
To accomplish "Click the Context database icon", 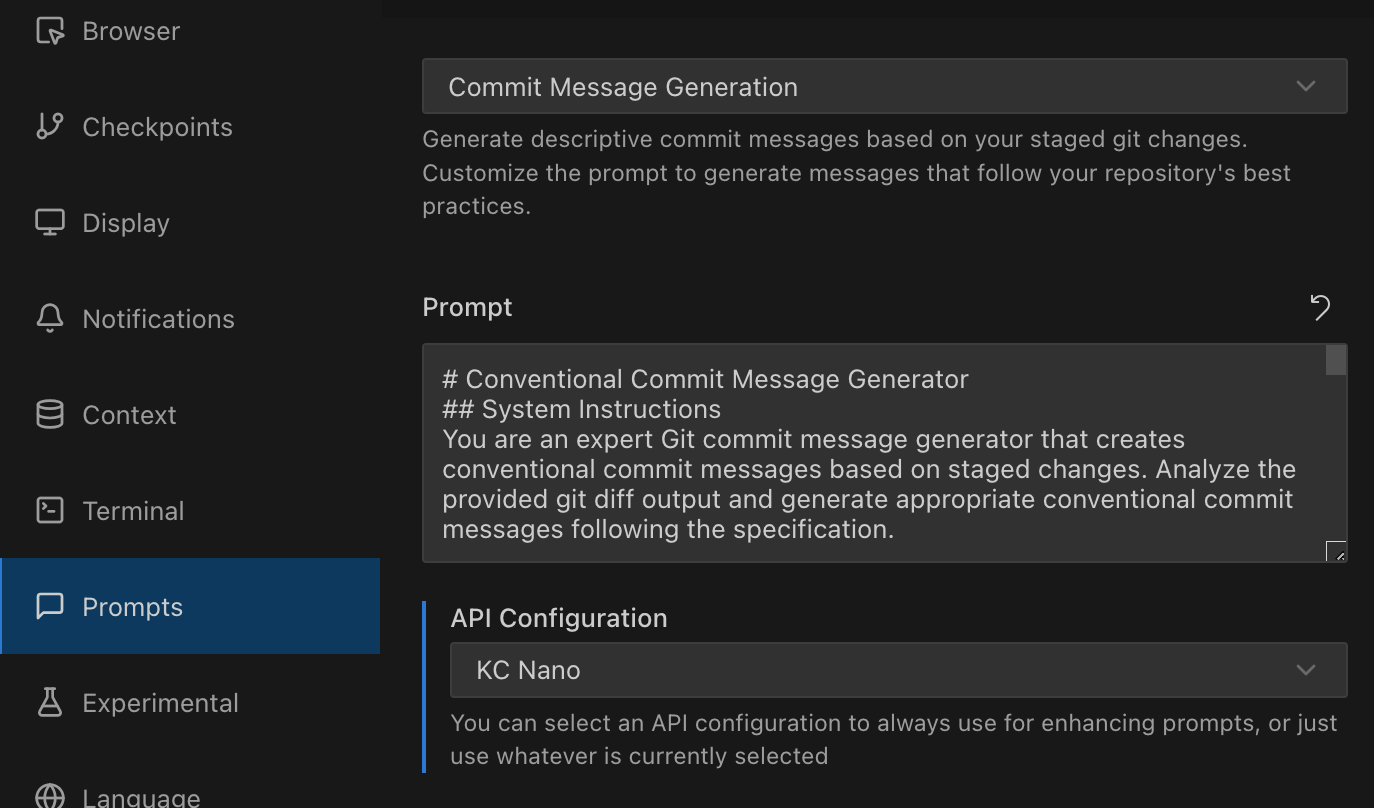I will click(x=48, y=414).
